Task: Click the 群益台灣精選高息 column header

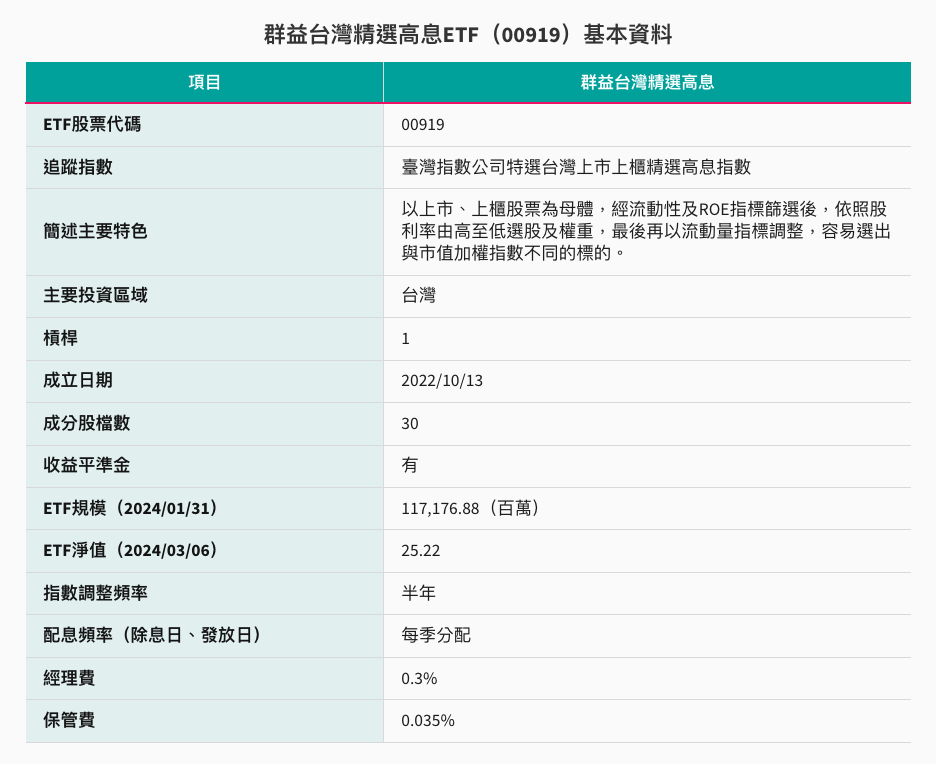Action: 647,82
